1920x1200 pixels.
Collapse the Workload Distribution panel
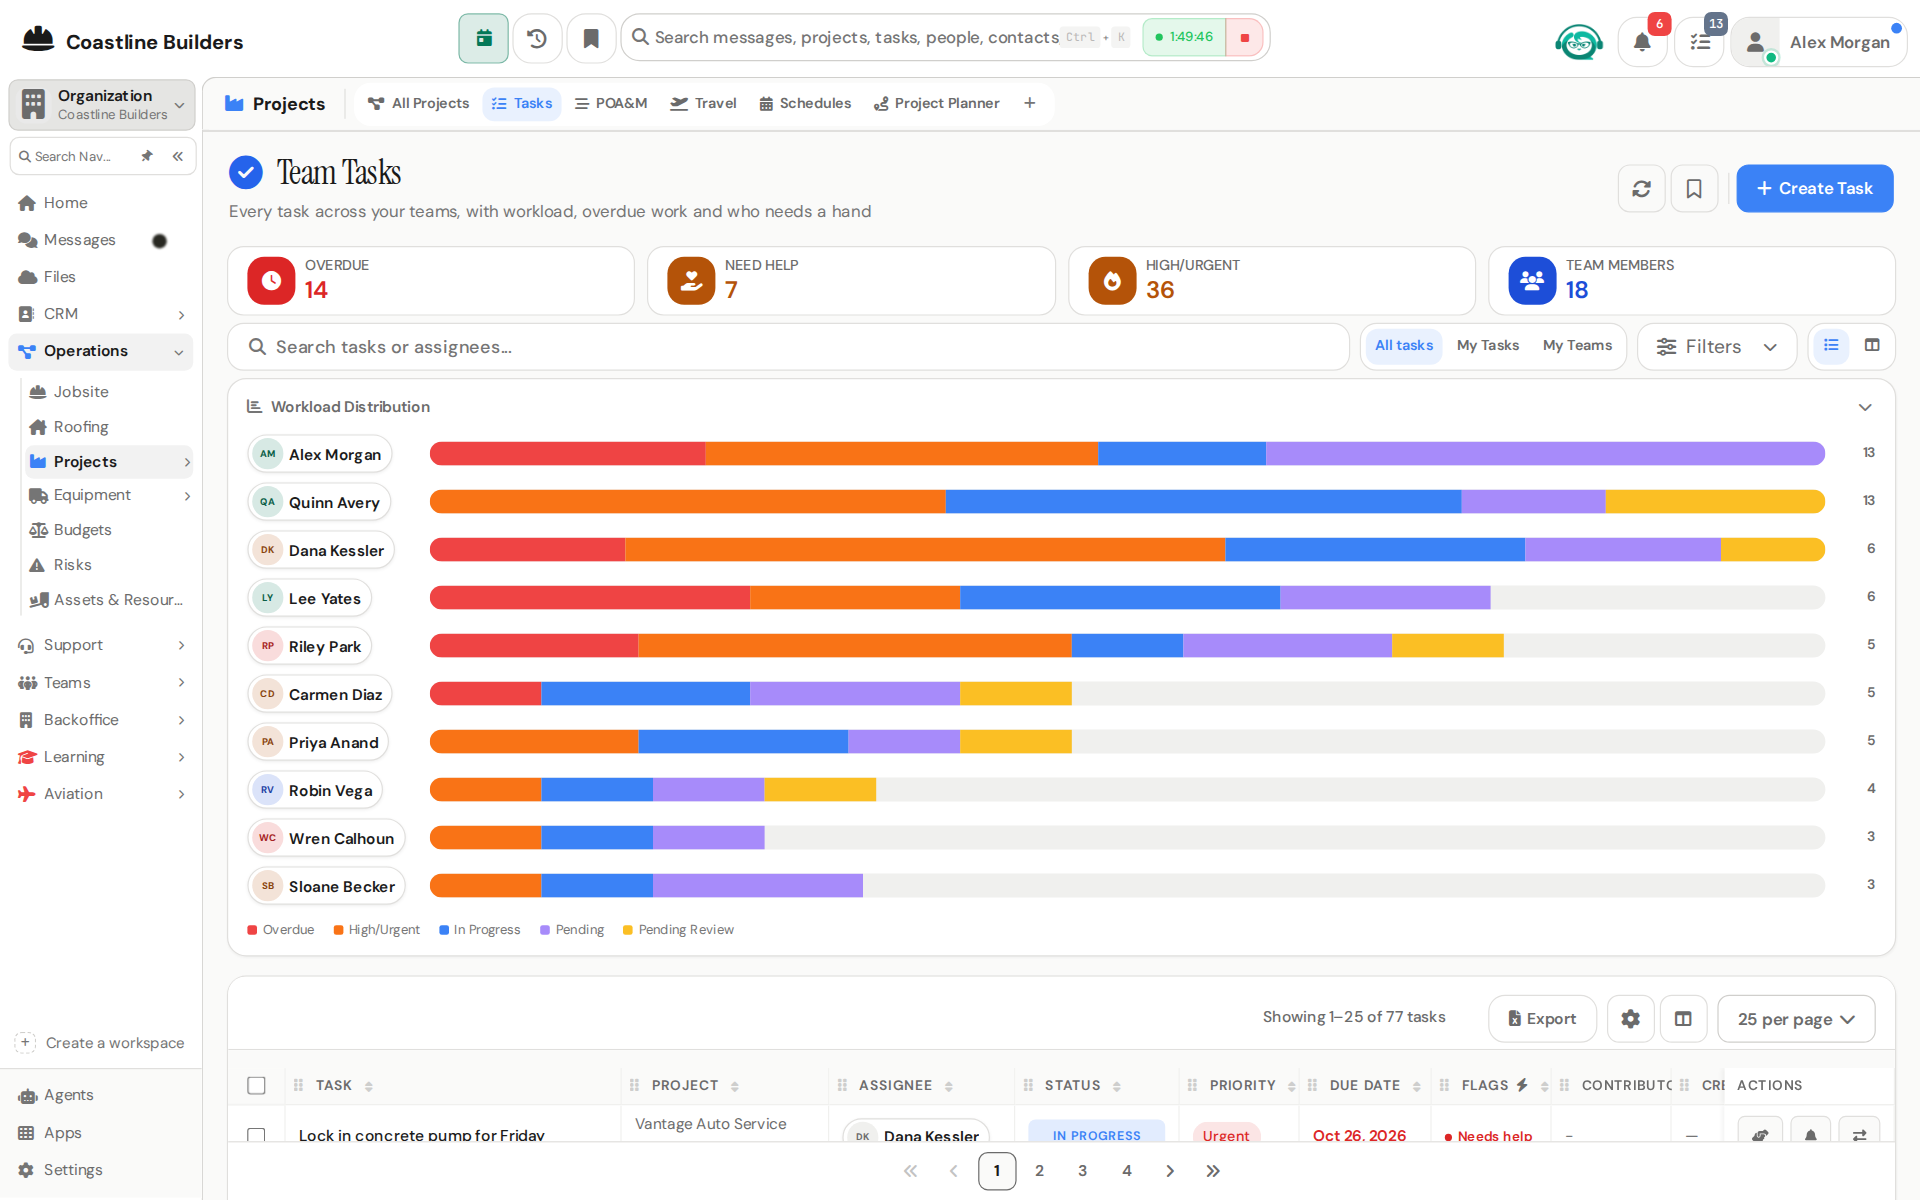[x=1864, y=407]
